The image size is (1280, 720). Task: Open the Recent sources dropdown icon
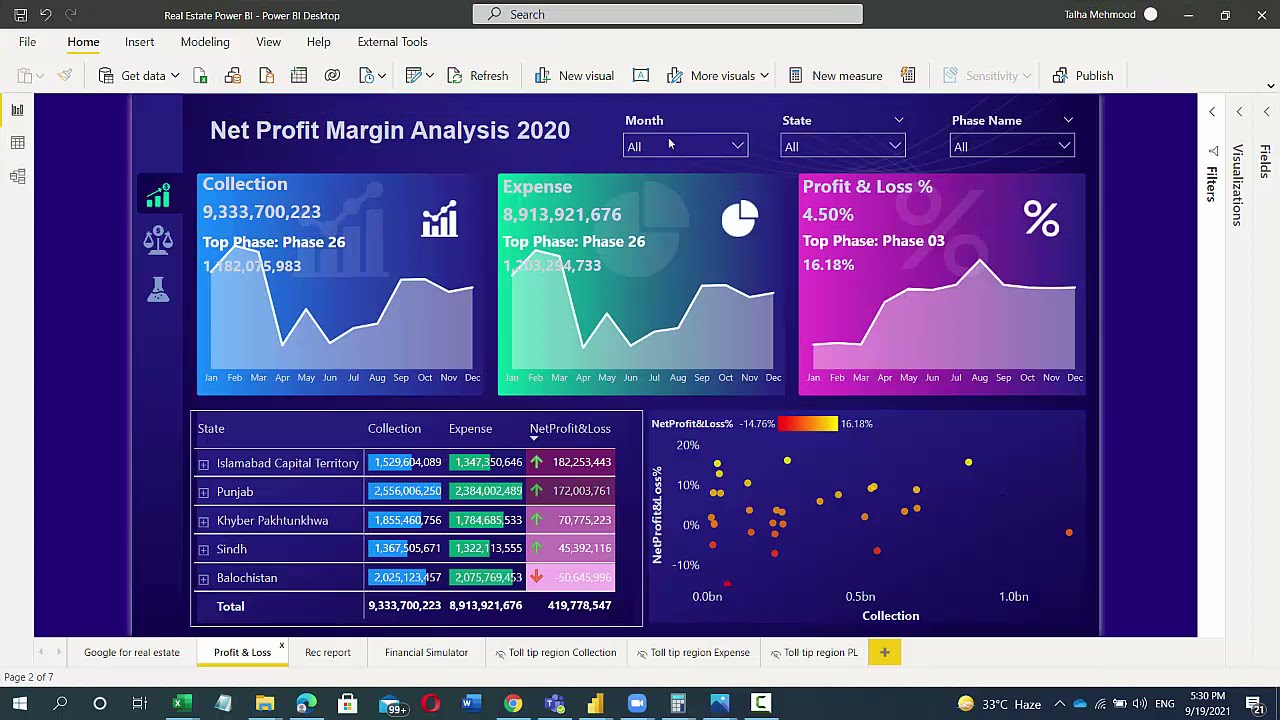click(x=372, y=76)
